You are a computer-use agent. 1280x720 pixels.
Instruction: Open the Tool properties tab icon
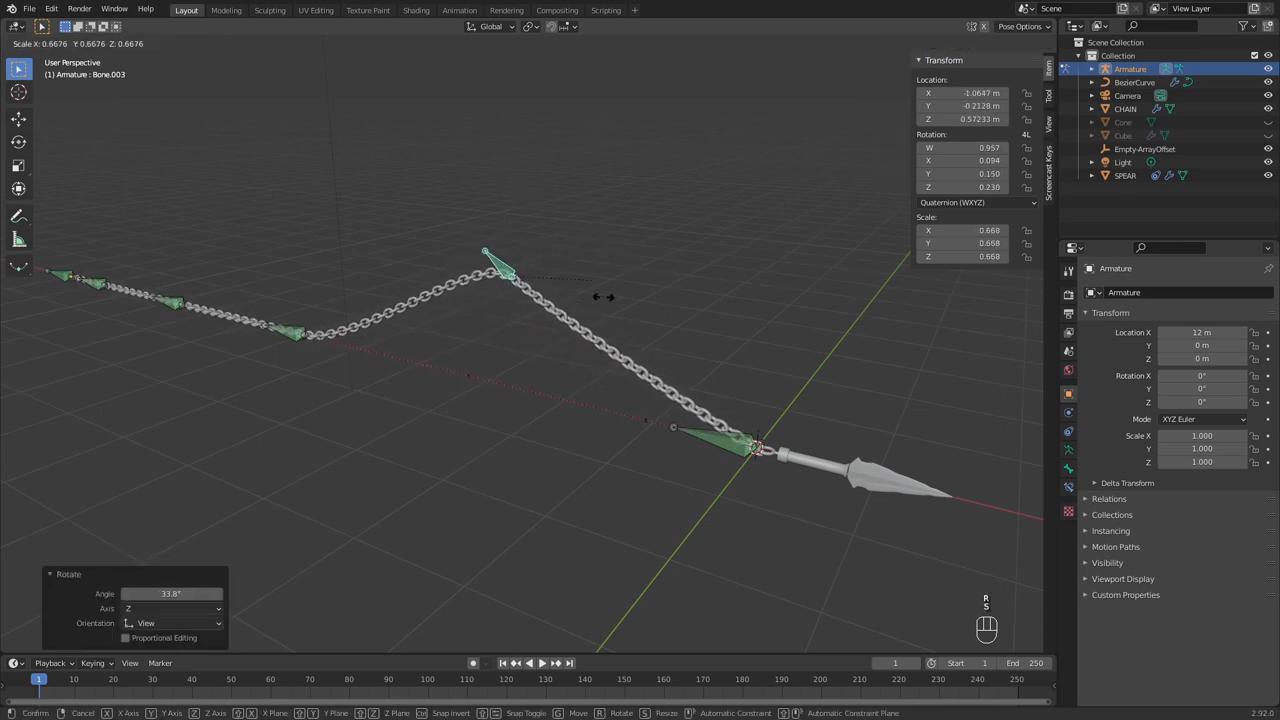[1068, 271]
